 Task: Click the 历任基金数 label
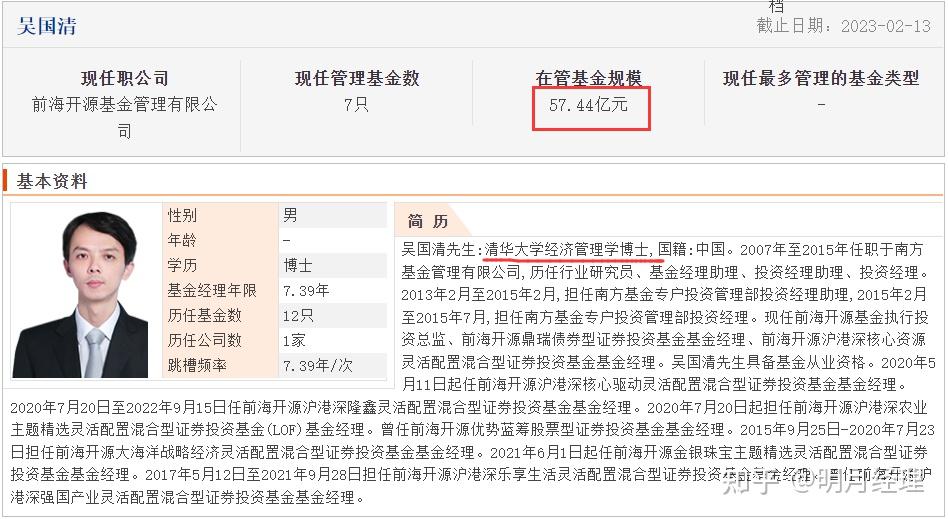pos(204,316)
